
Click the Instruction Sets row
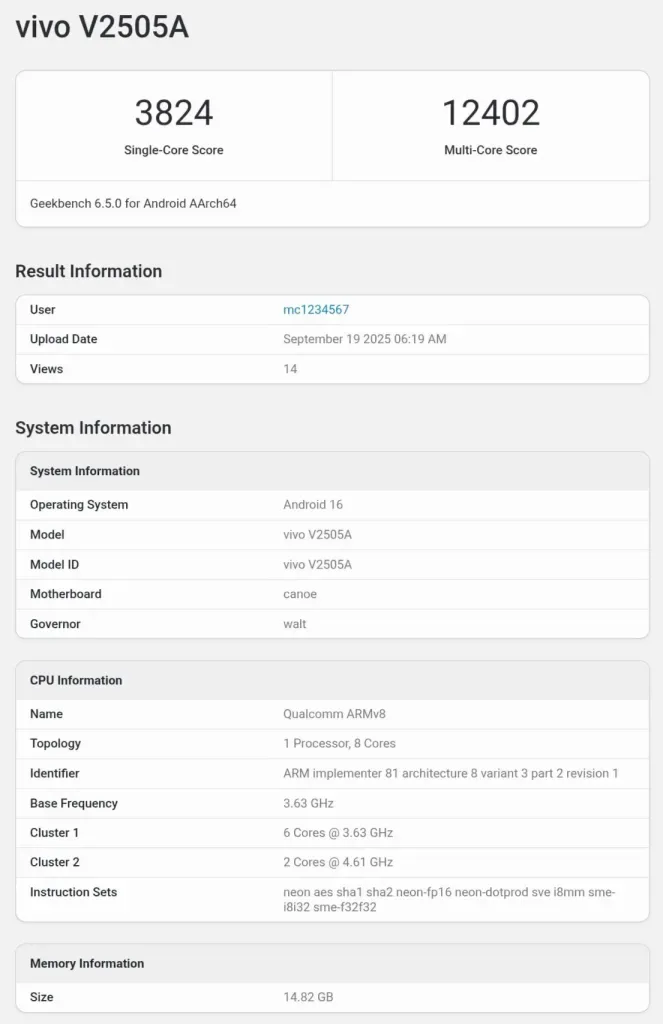tap(330, 899)
